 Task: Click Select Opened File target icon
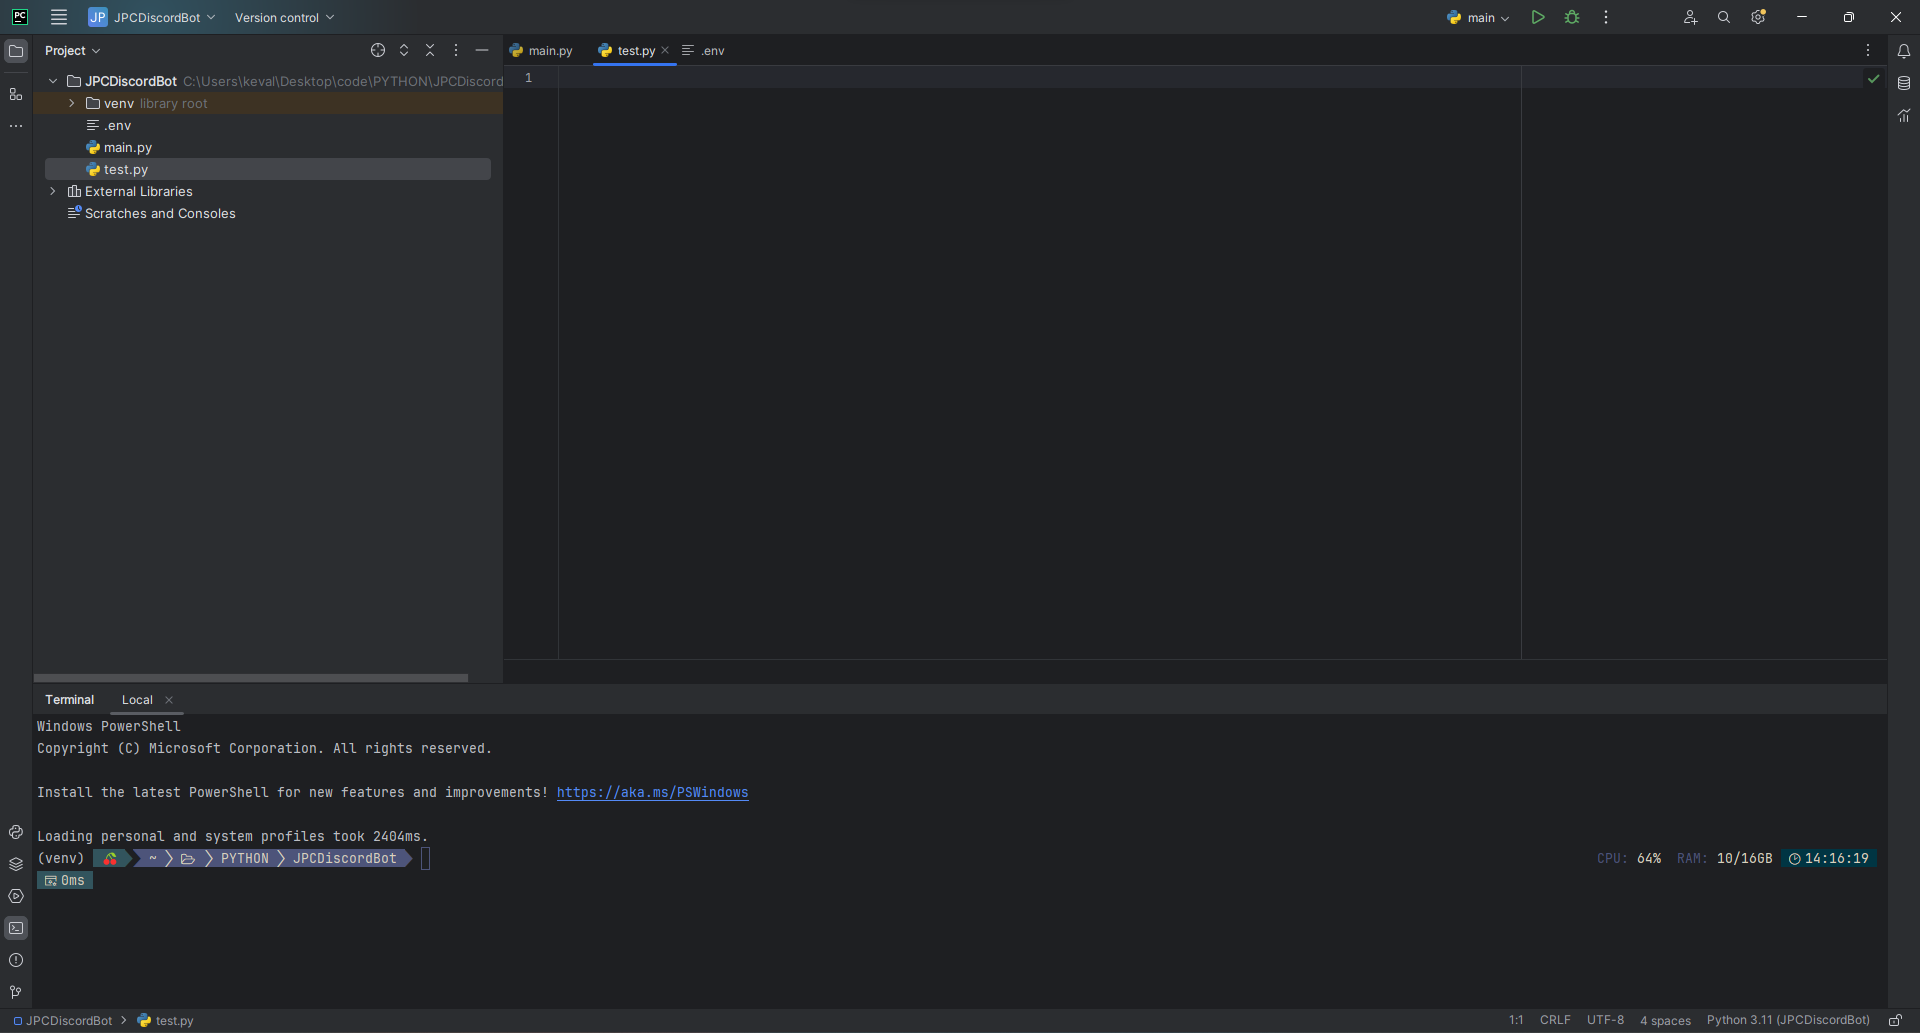[x=378, y=50]
